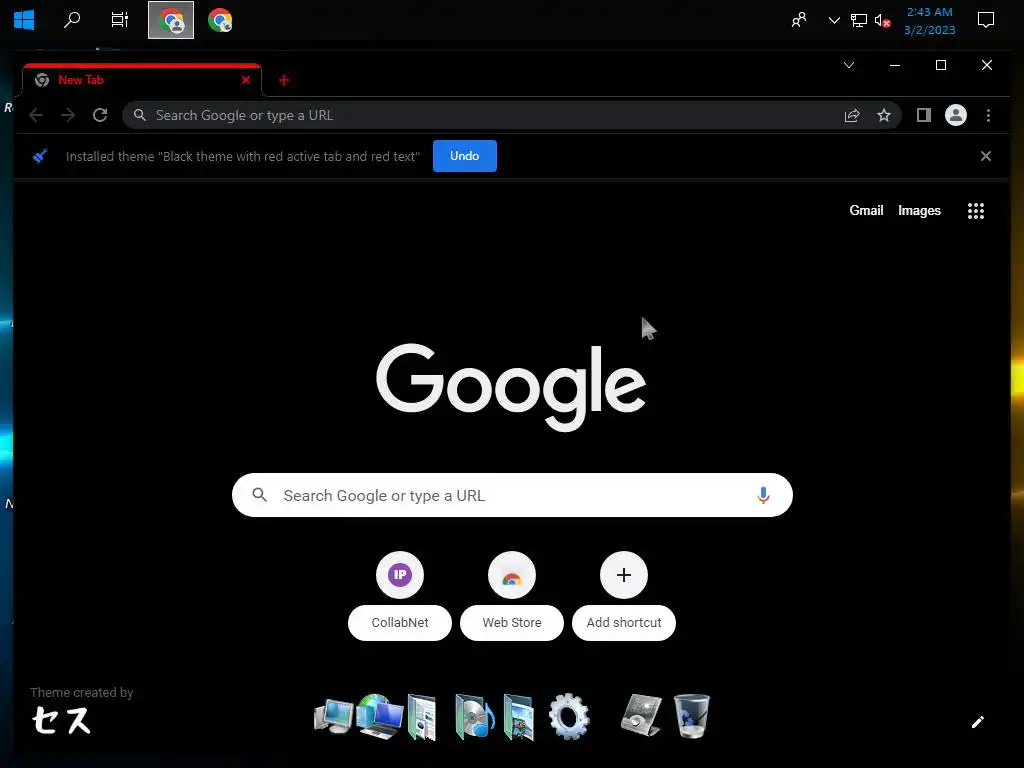The height and width of the screenshot is (768, 1024).
Task: Click Undo theme installation button
Action: [x=464, y=156]
